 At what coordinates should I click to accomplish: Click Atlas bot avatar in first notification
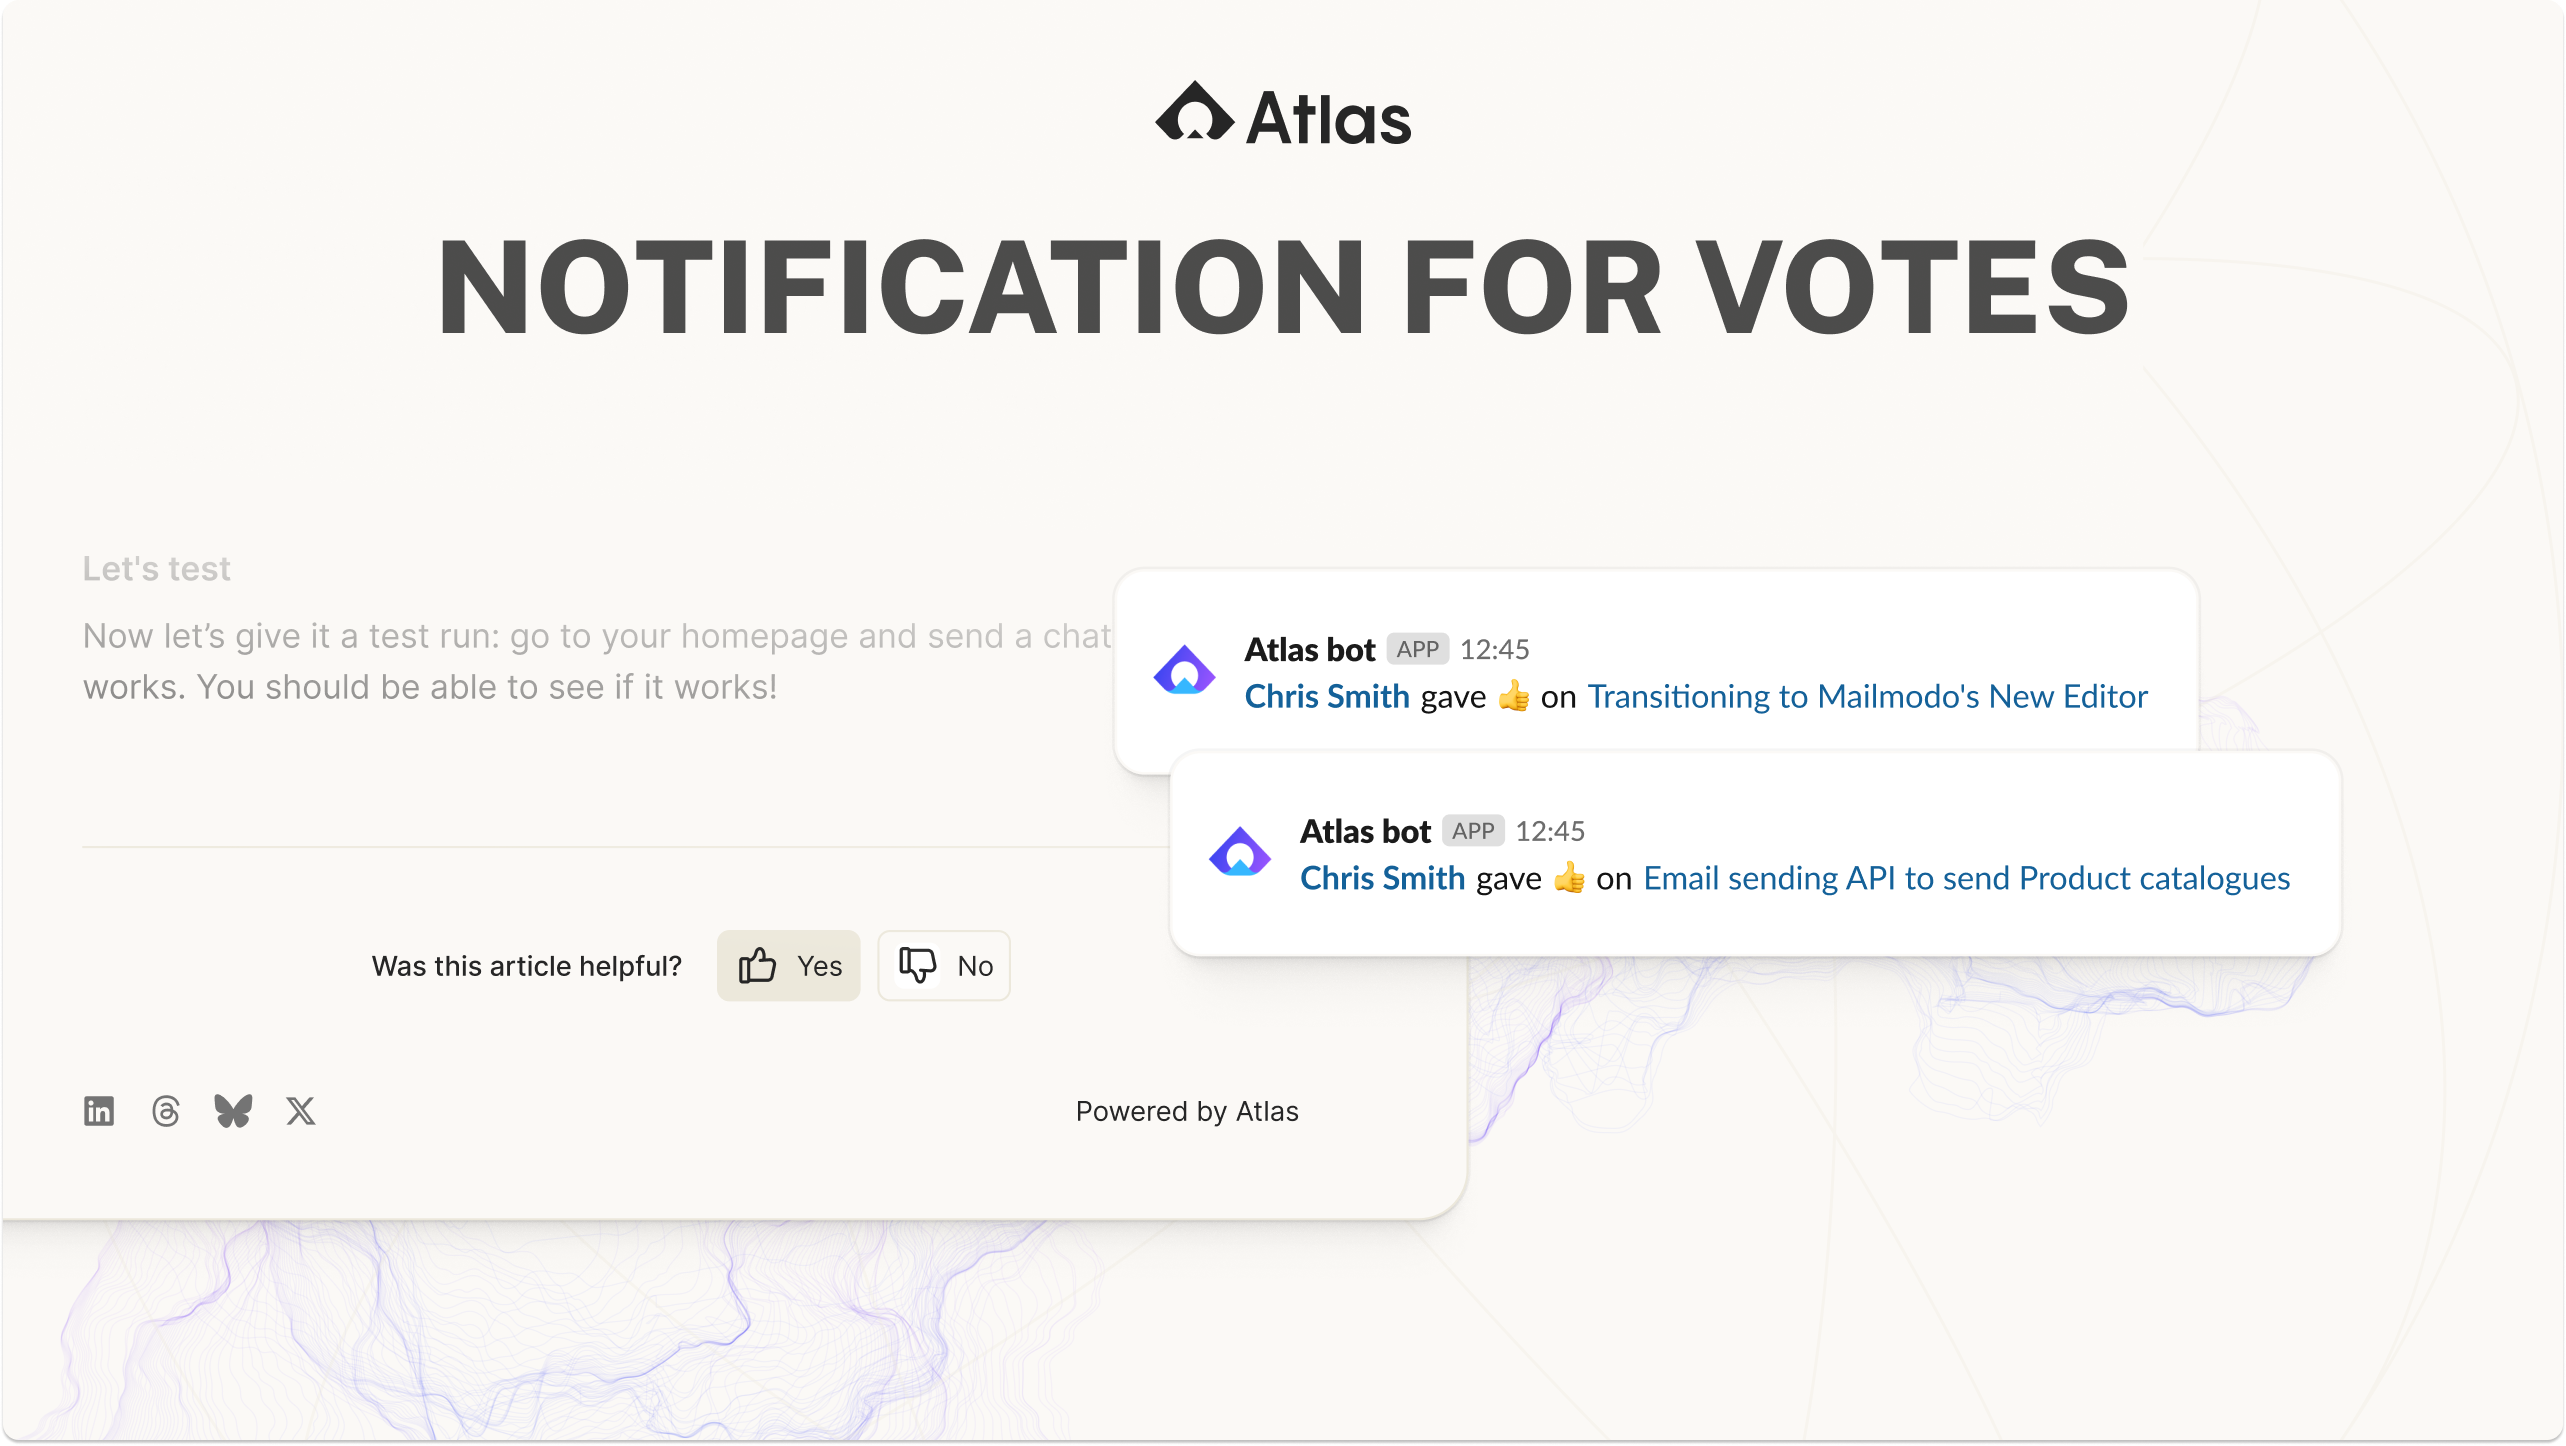[1184, 671]
